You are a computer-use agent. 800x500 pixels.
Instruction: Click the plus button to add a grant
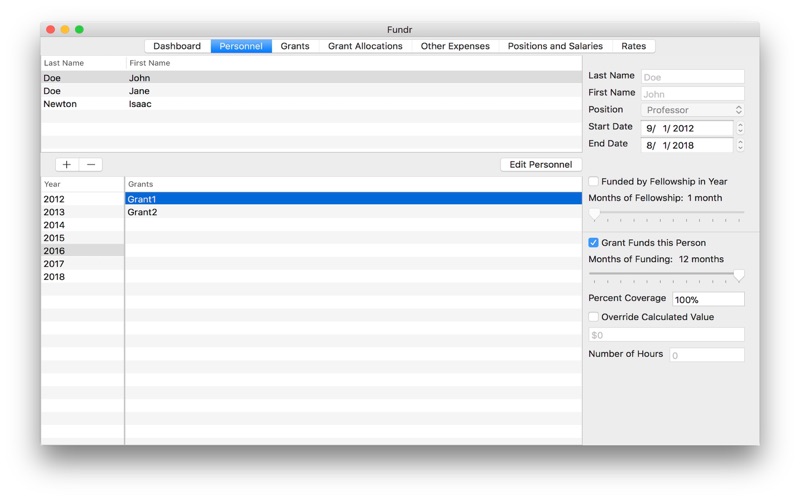pos(67,164)
